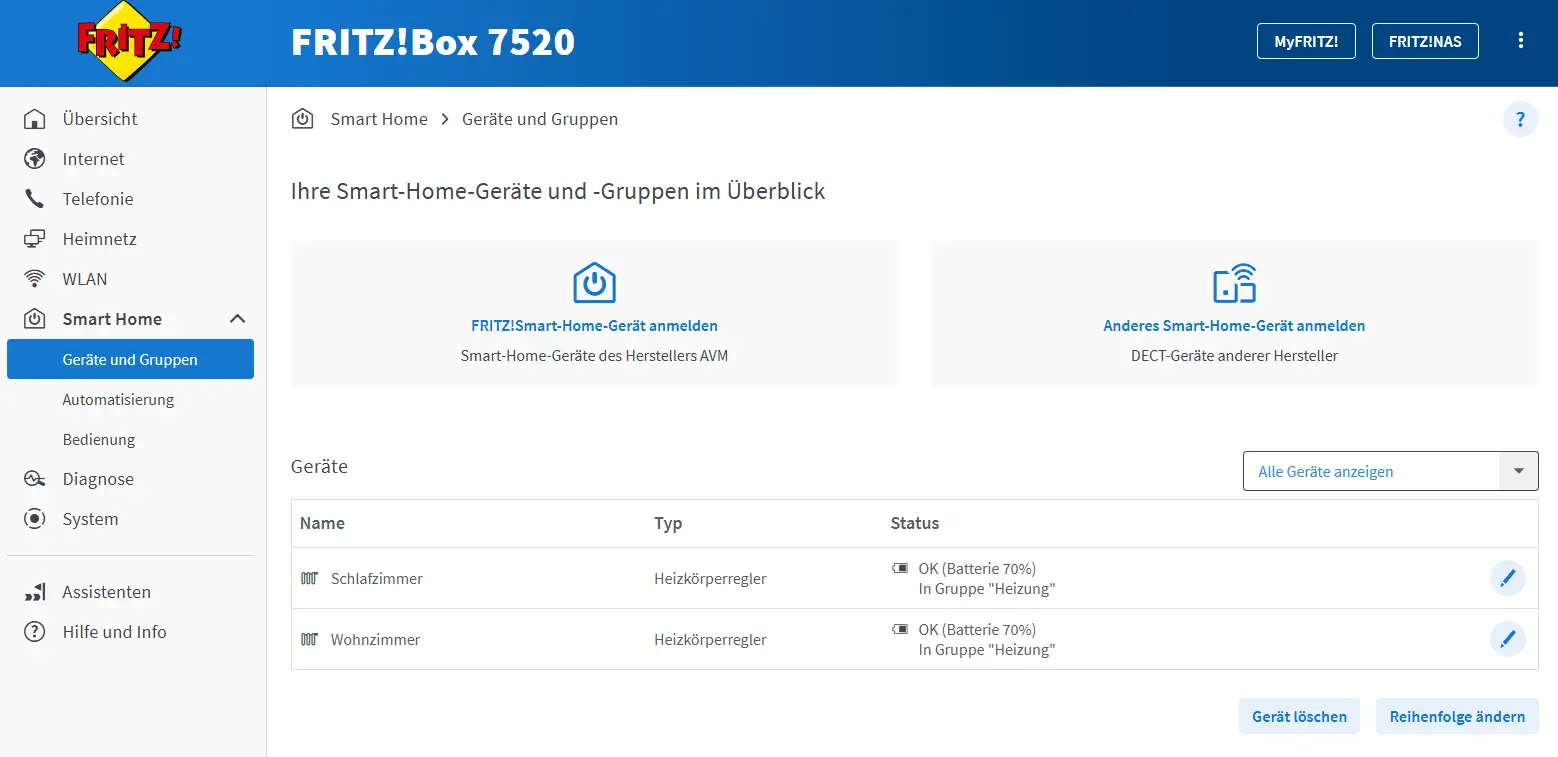The width and height of the screenshot is (1558, 757).
Task: Collapse the Smart Home sidebar section
Action: (x=237, y=319)
